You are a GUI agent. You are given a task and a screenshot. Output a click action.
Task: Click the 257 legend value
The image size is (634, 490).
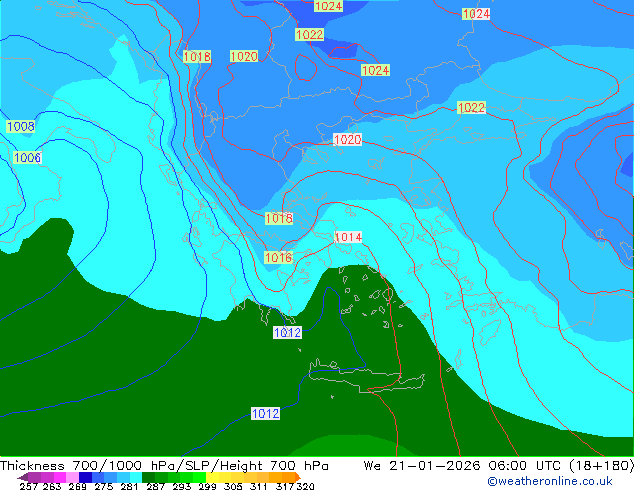tap(29, 486)
